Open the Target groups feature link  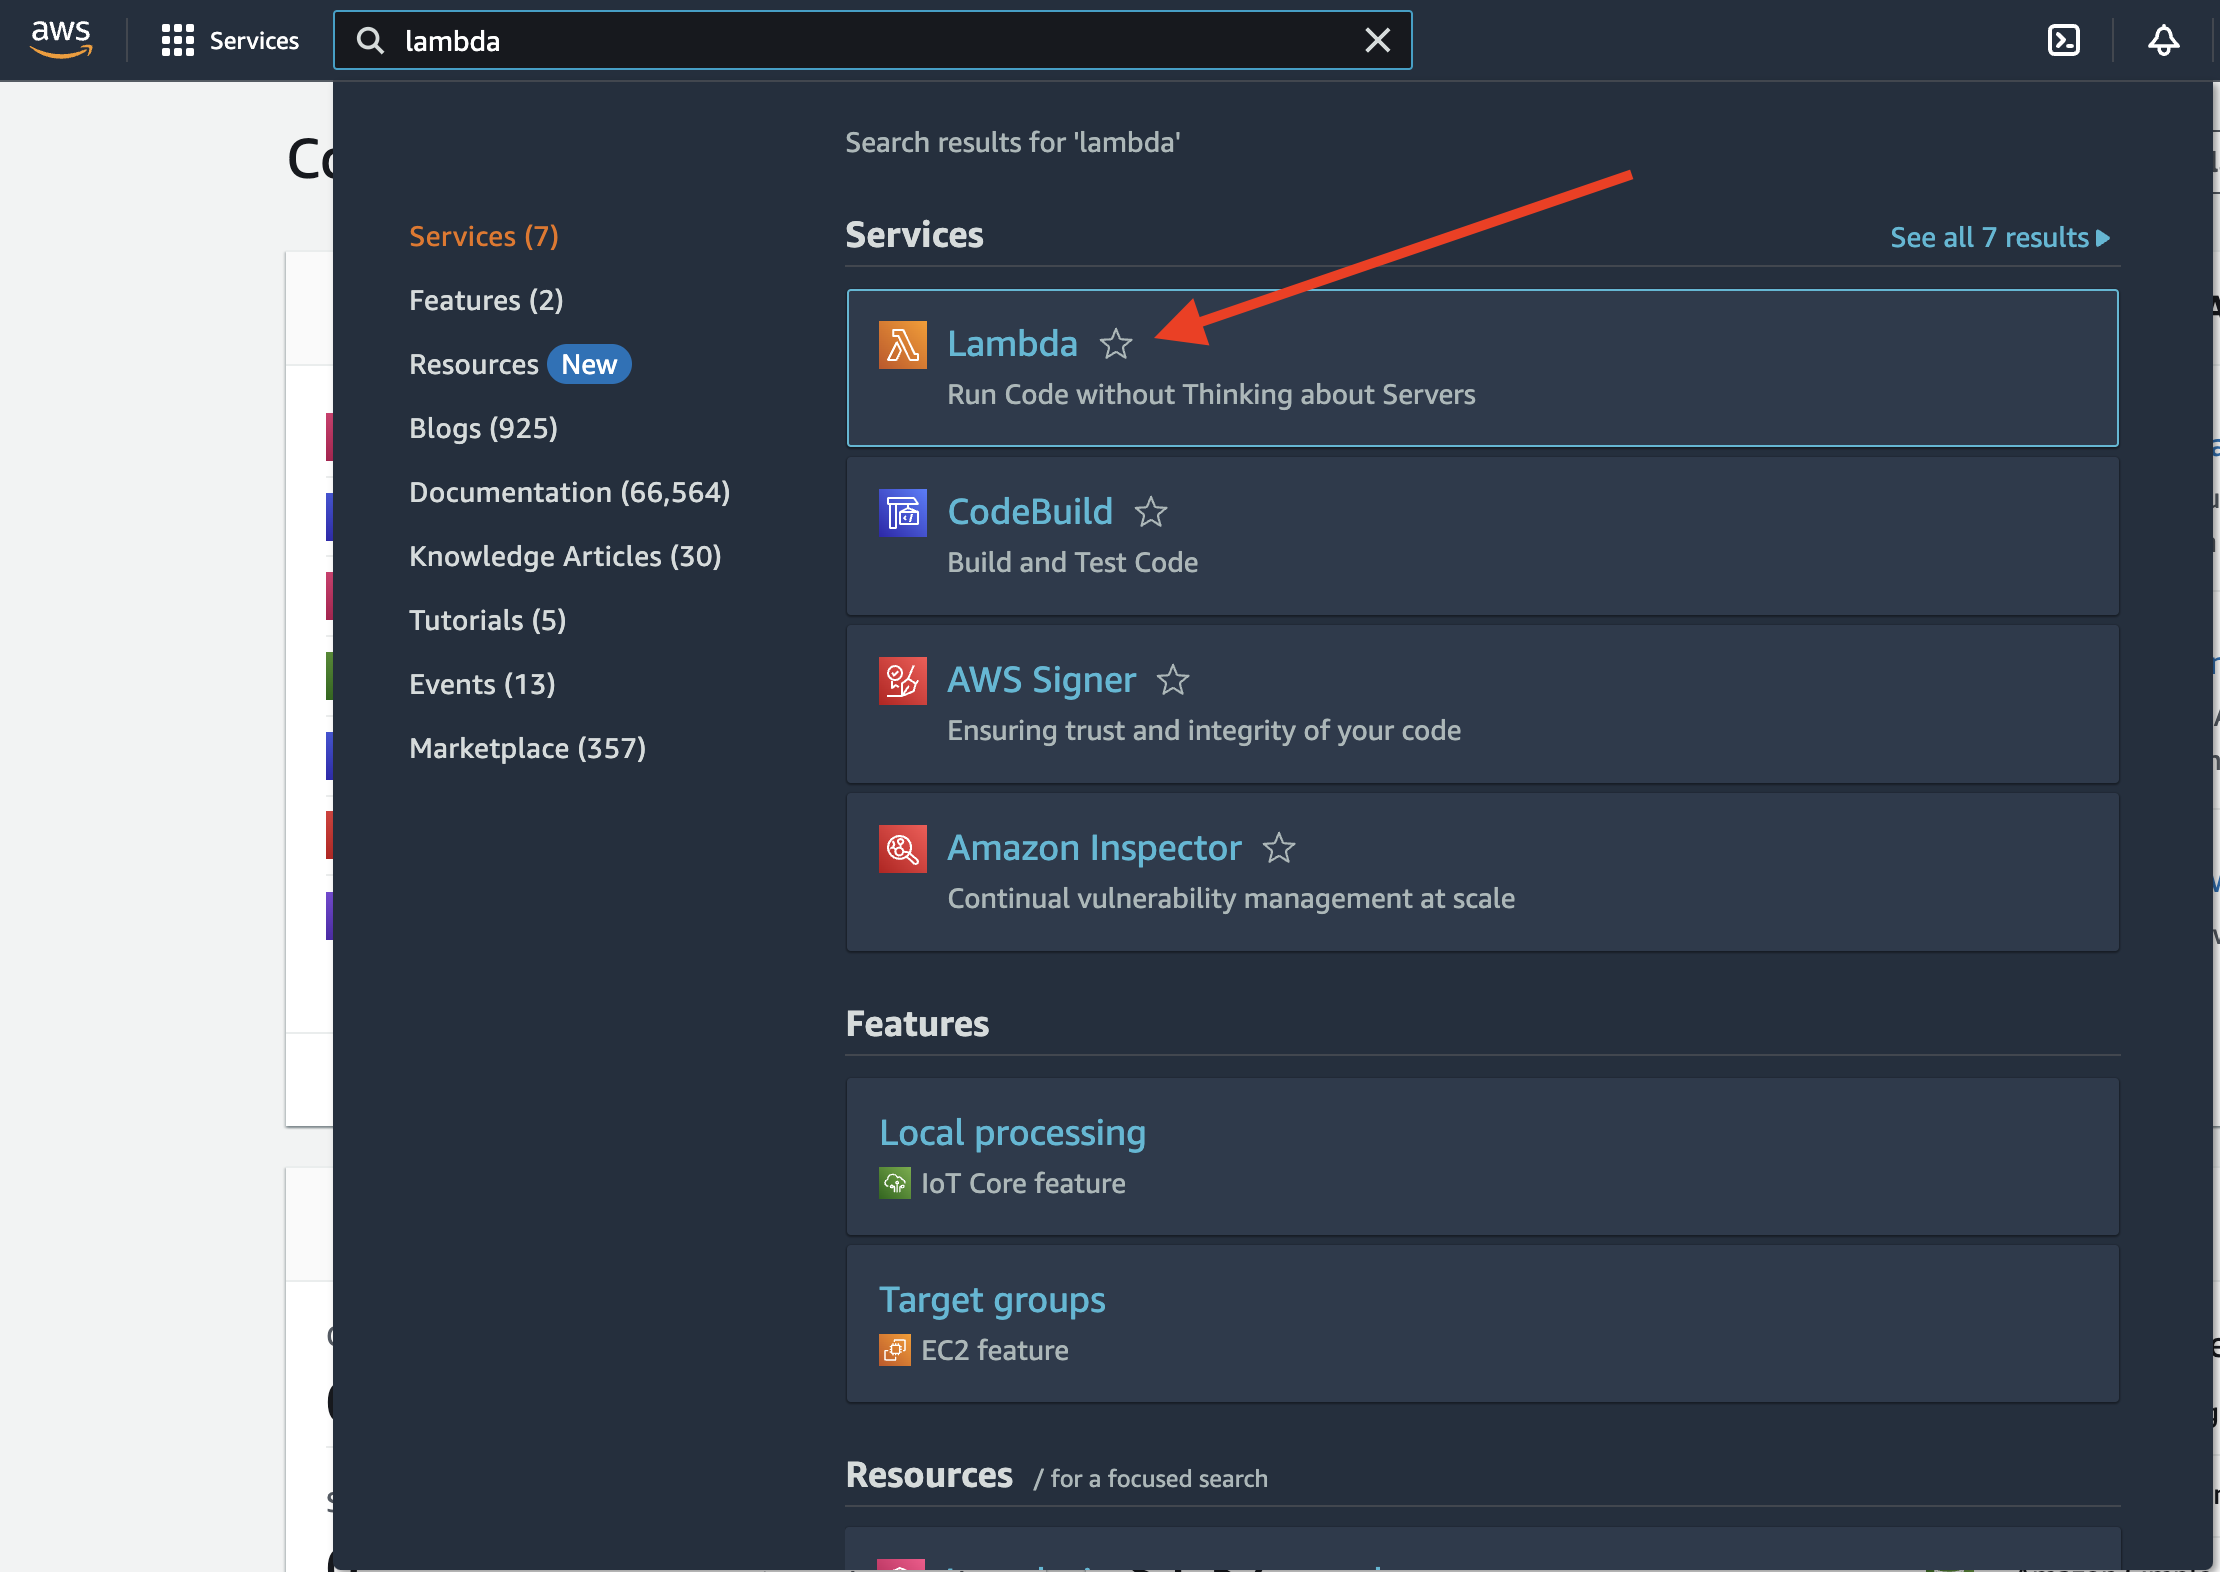coord(992,1300)
